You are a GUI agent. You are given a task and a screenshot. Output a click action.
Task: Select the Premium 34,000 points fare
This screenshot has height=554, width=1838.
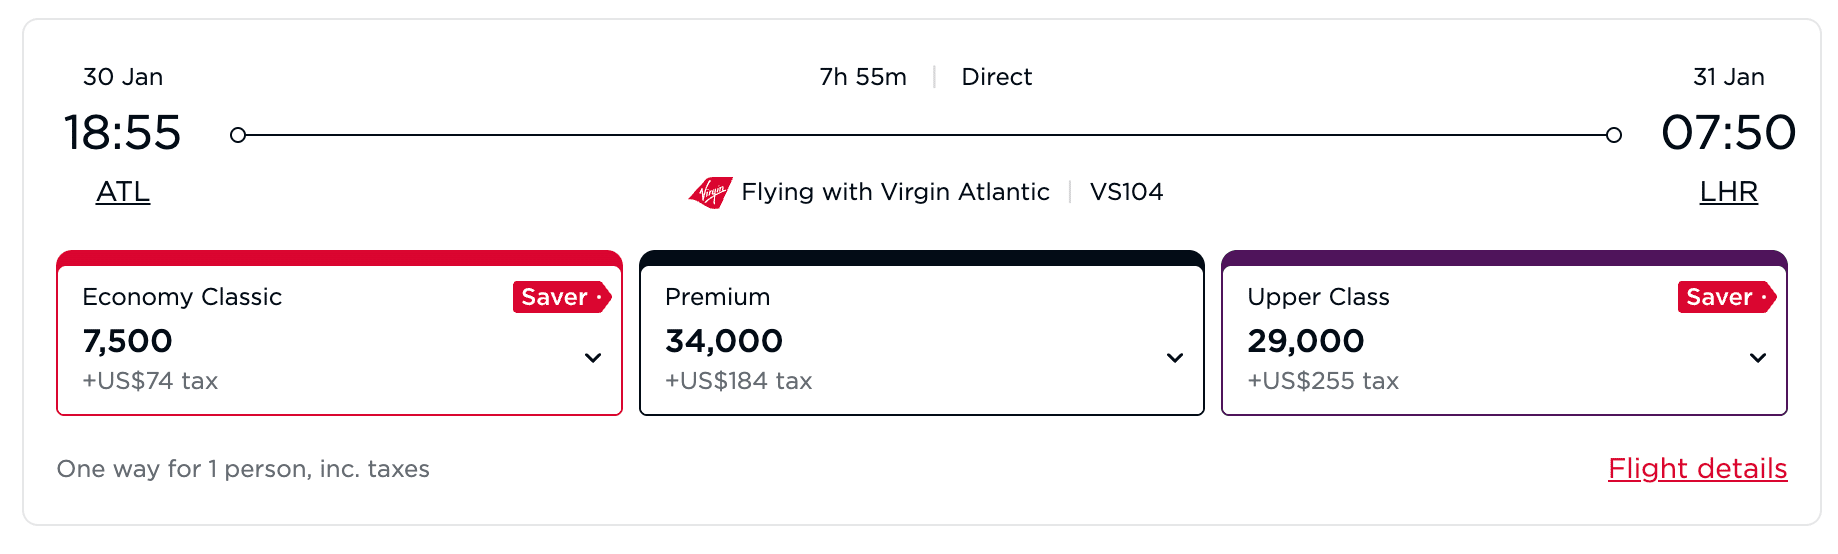(922, 333)
